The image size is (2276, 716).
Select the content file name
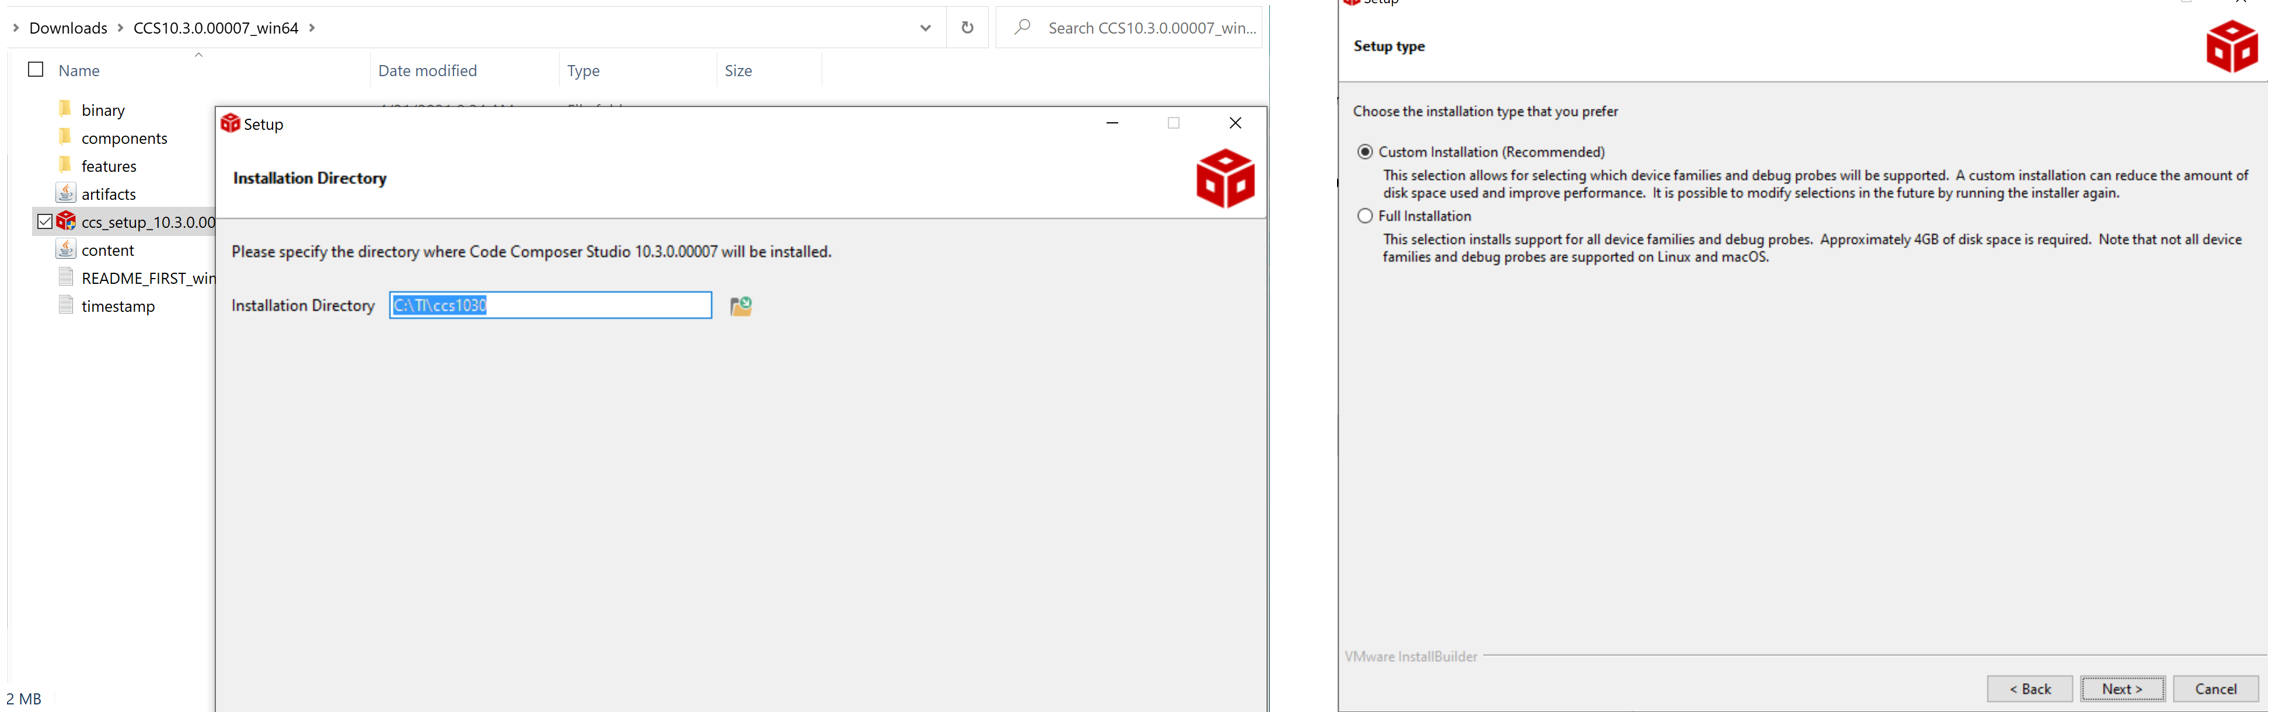pyautogui.click(x=107, y=250)
